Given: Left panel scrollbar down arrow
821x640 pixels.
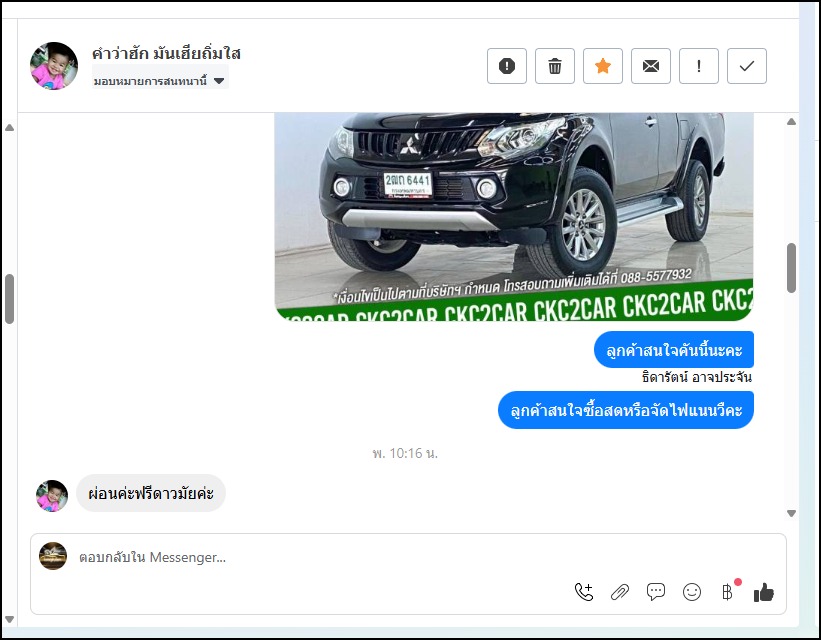Looking at the screenshot, I should [x=9, y=620].
